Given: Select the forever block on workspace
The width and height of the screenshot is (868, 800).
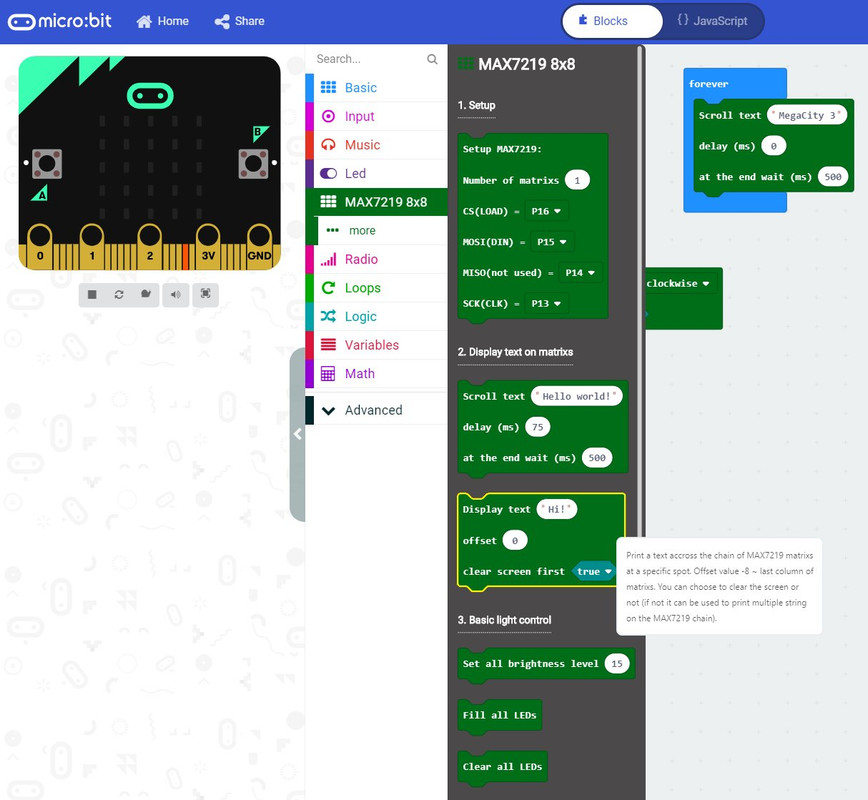Looking at the screenshot, I should [x=709, y=84].
